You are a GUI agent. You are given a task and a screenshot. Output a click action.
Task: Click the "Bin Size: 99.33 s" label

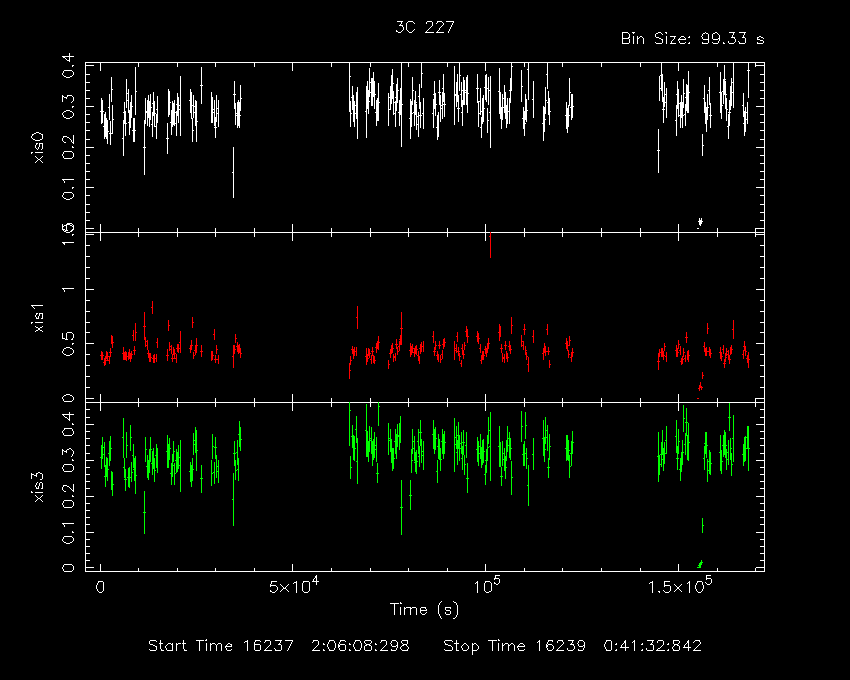click(x=692, y=39)
